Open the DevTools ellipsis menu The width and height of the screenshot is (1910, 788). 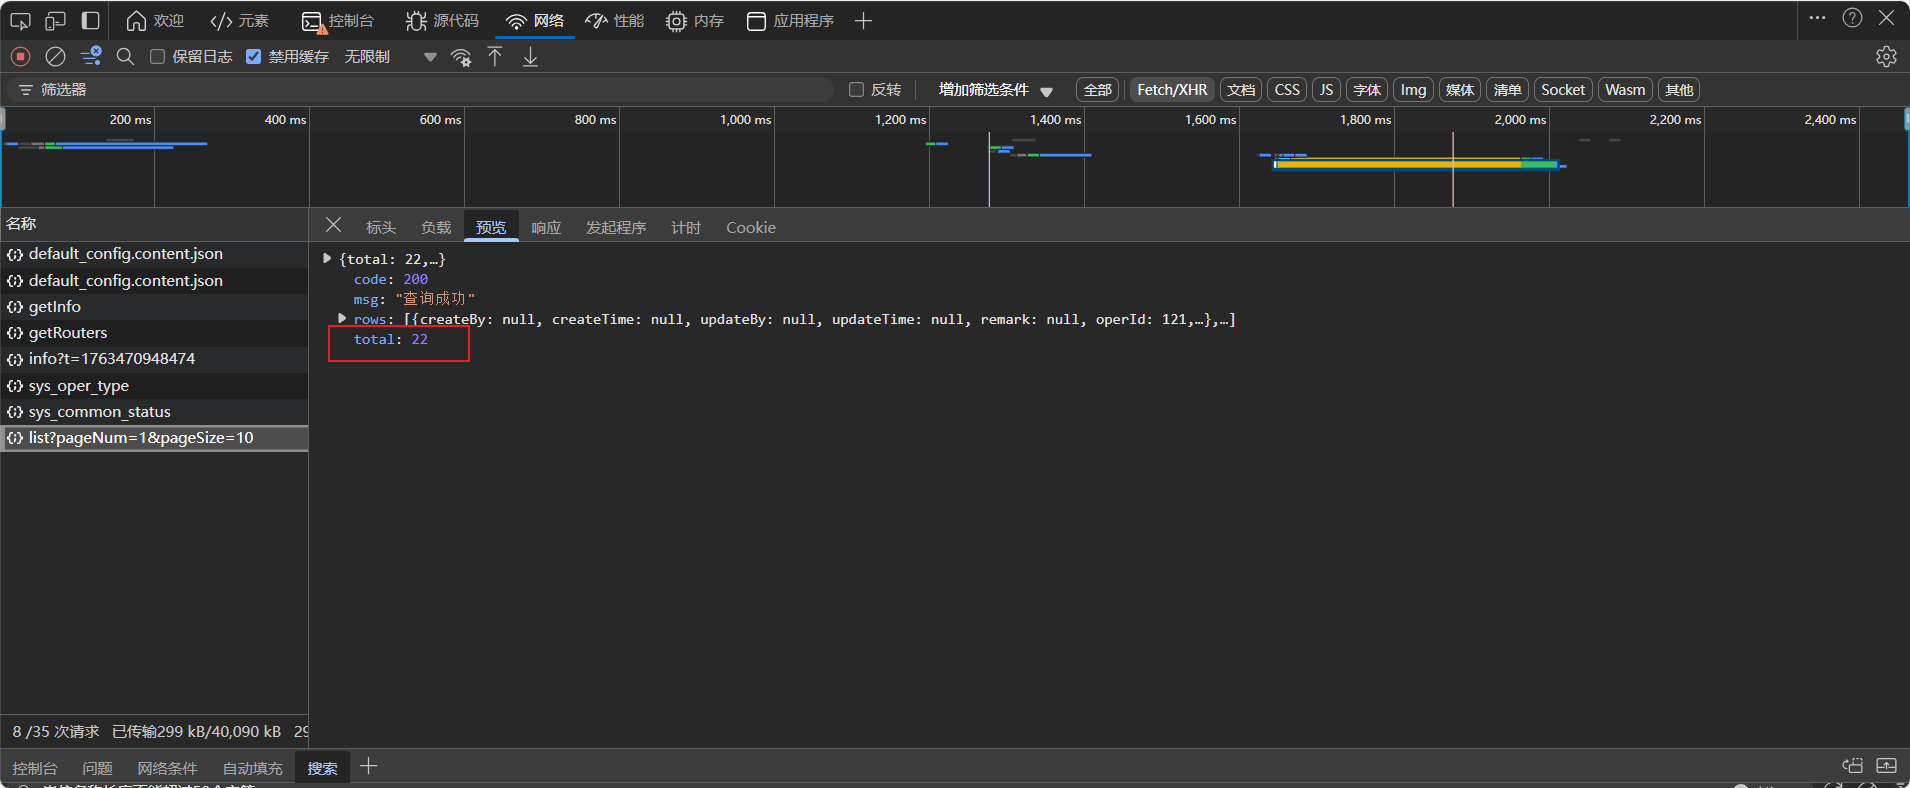tap(1817, 18)
